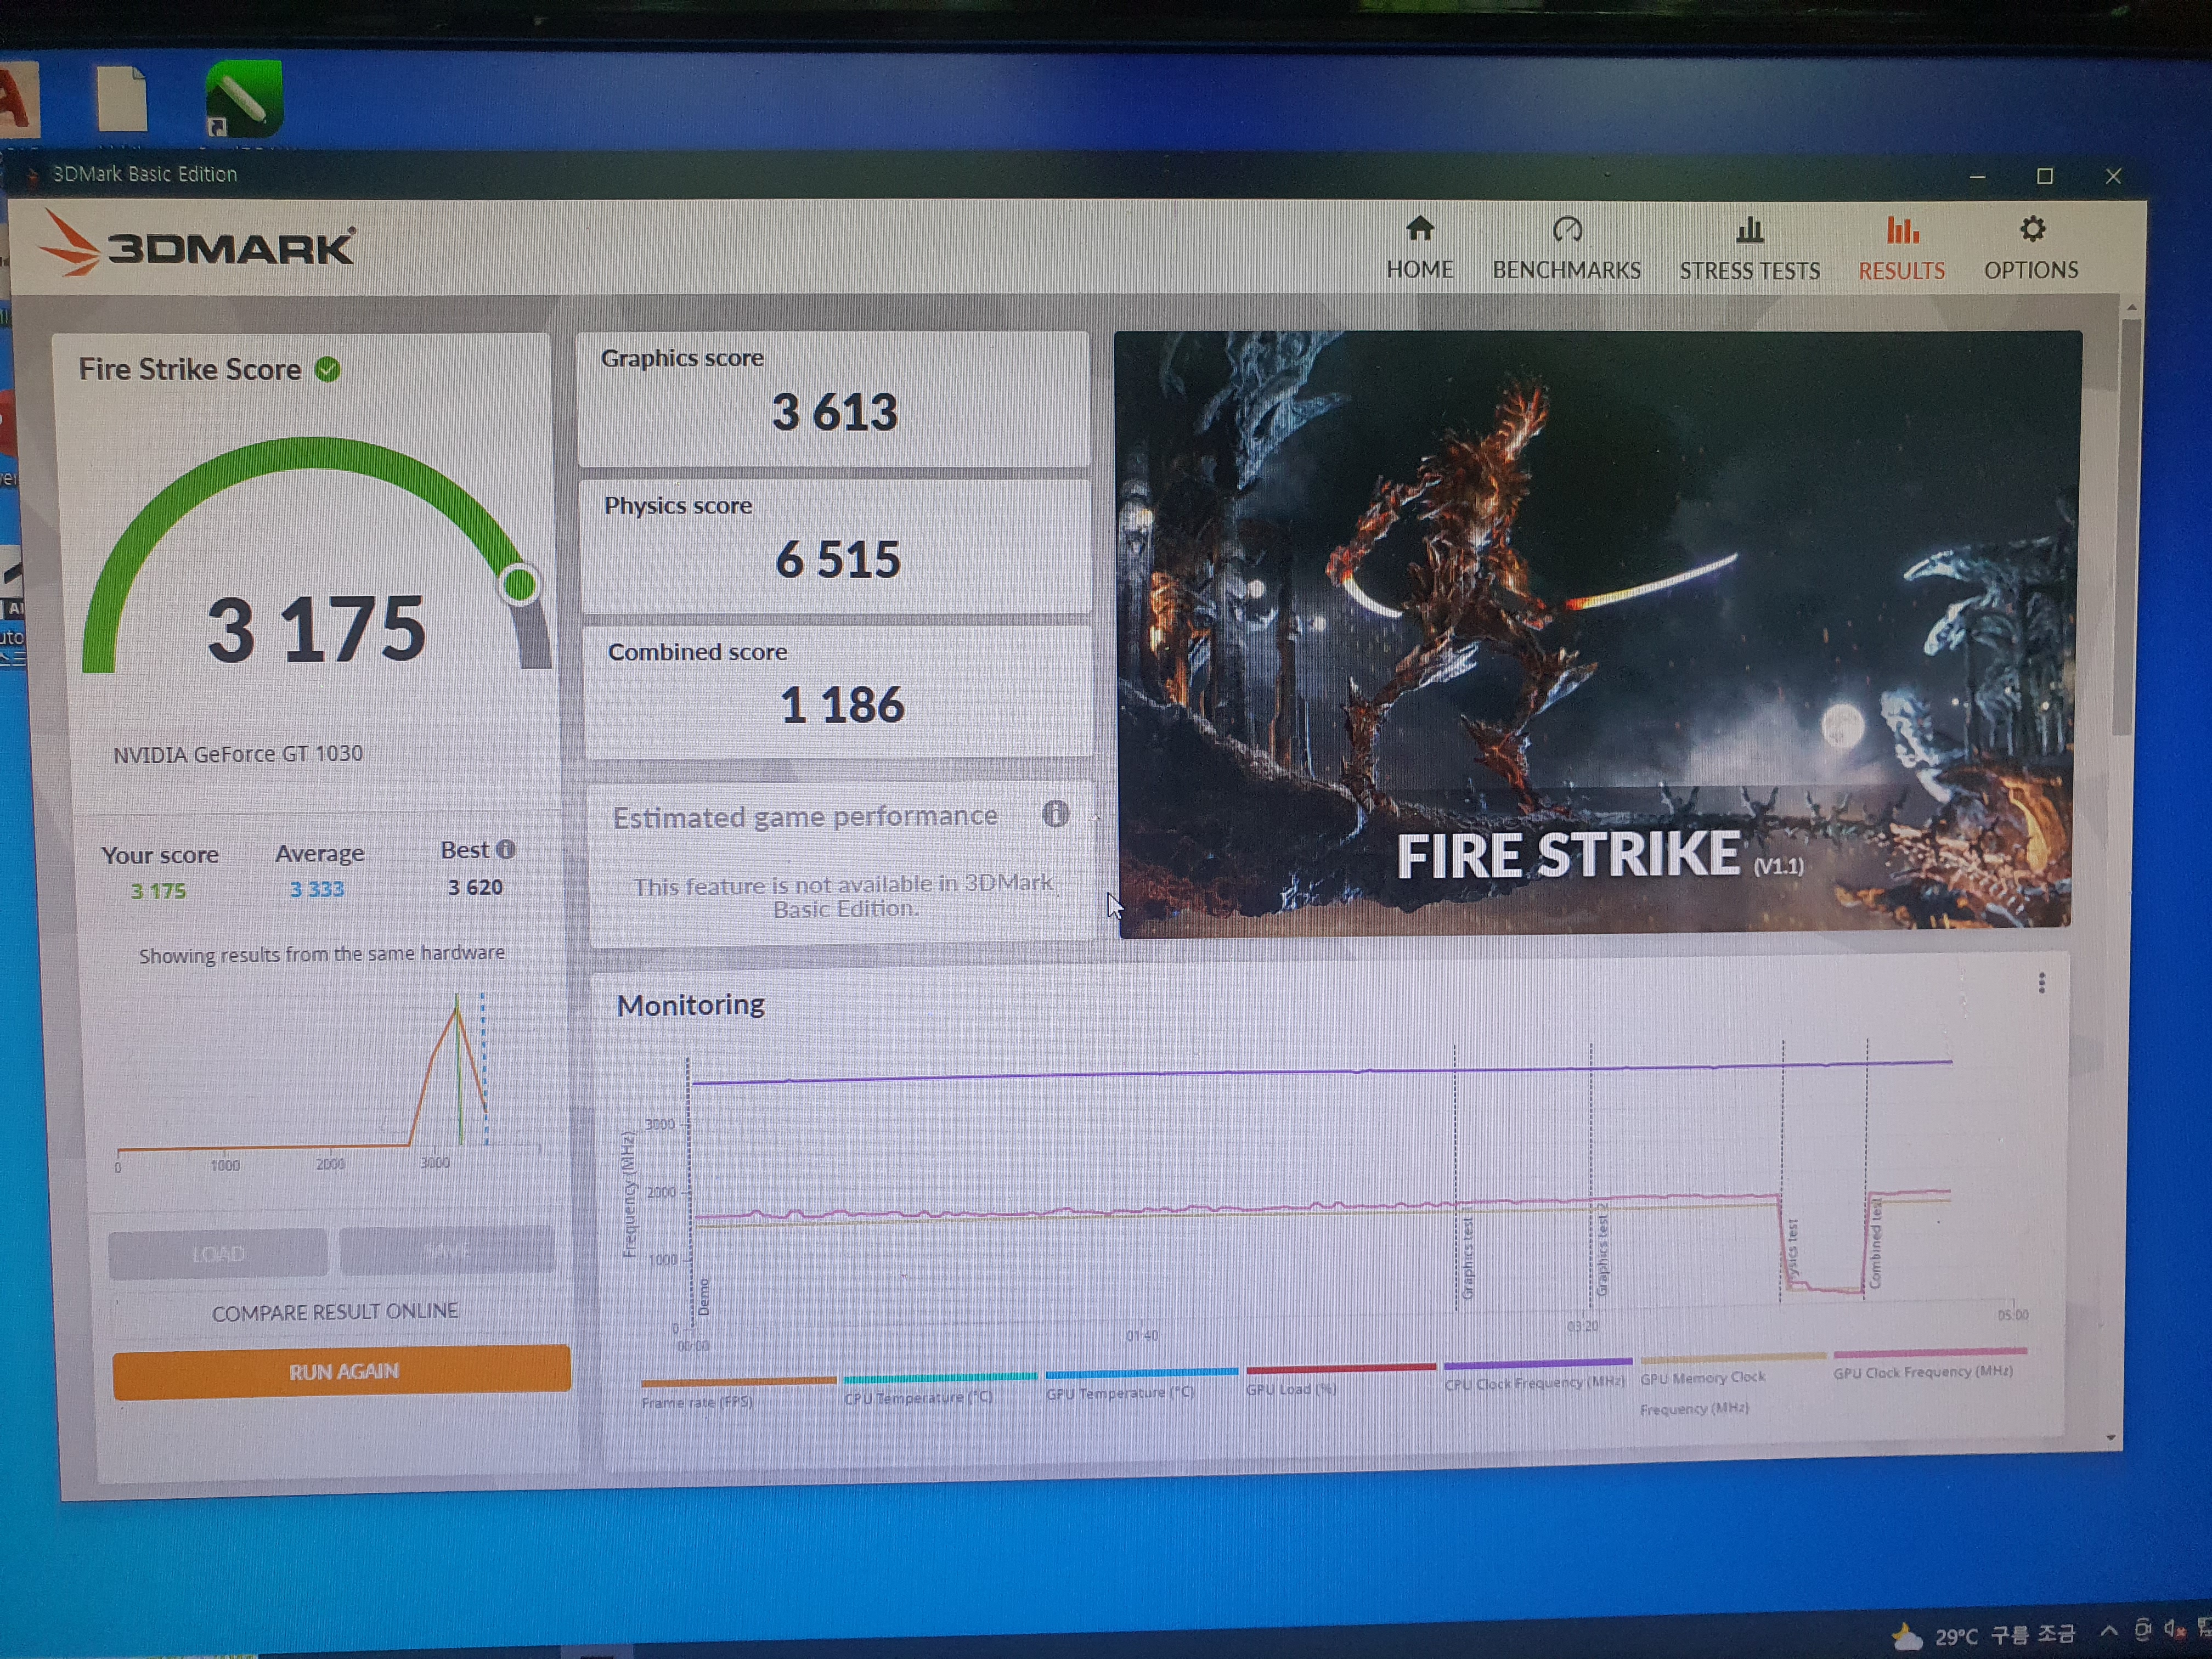Click the weather icon in taskbar
This screenshot has width=2212, height=1659.
[1906, 1637]
